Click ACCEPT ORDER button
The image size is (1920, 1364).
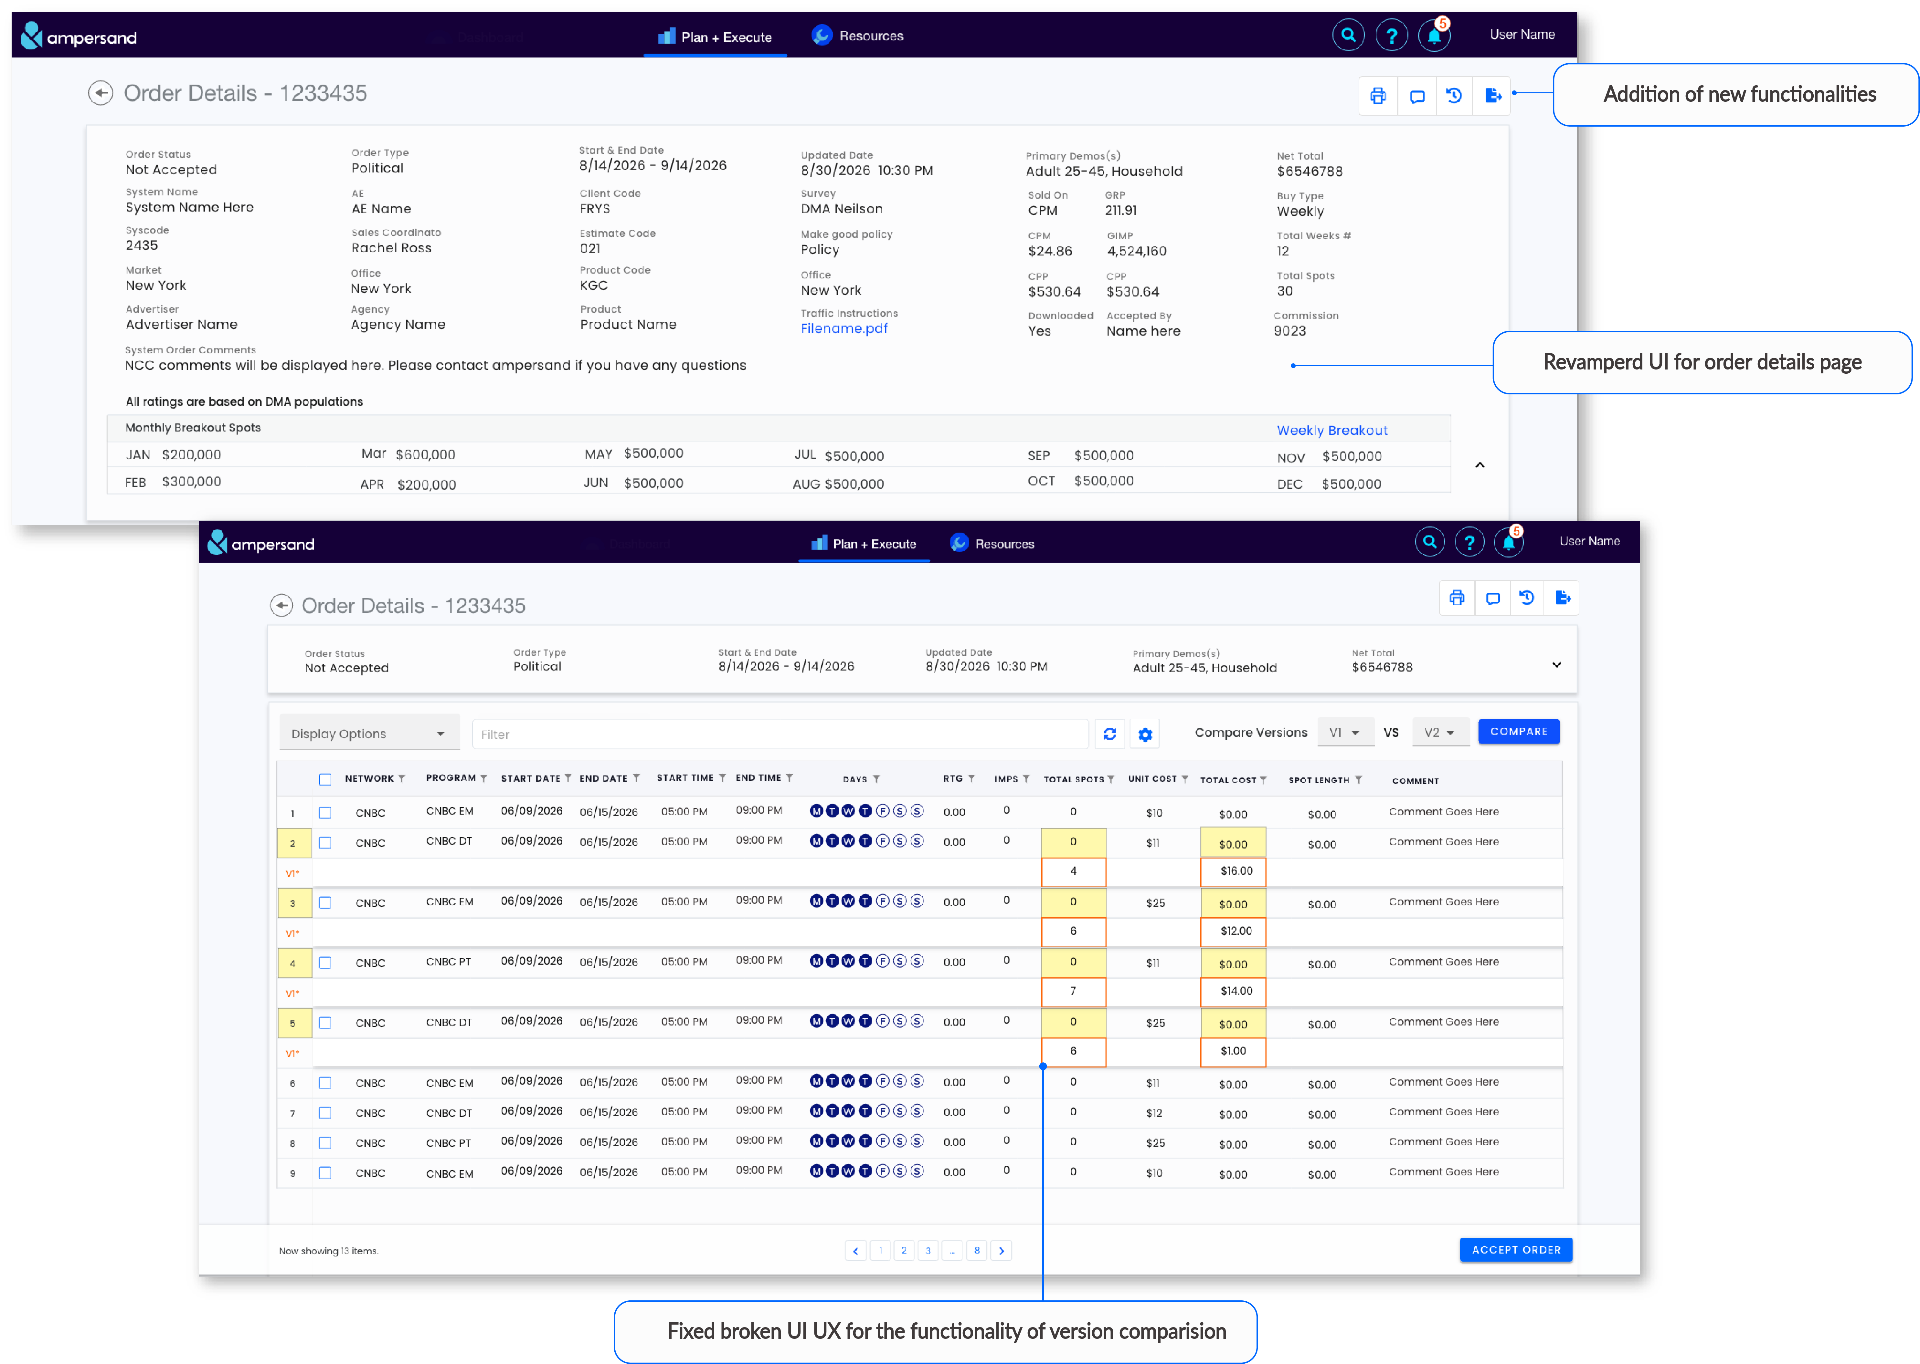(x=1516, y=1249)
